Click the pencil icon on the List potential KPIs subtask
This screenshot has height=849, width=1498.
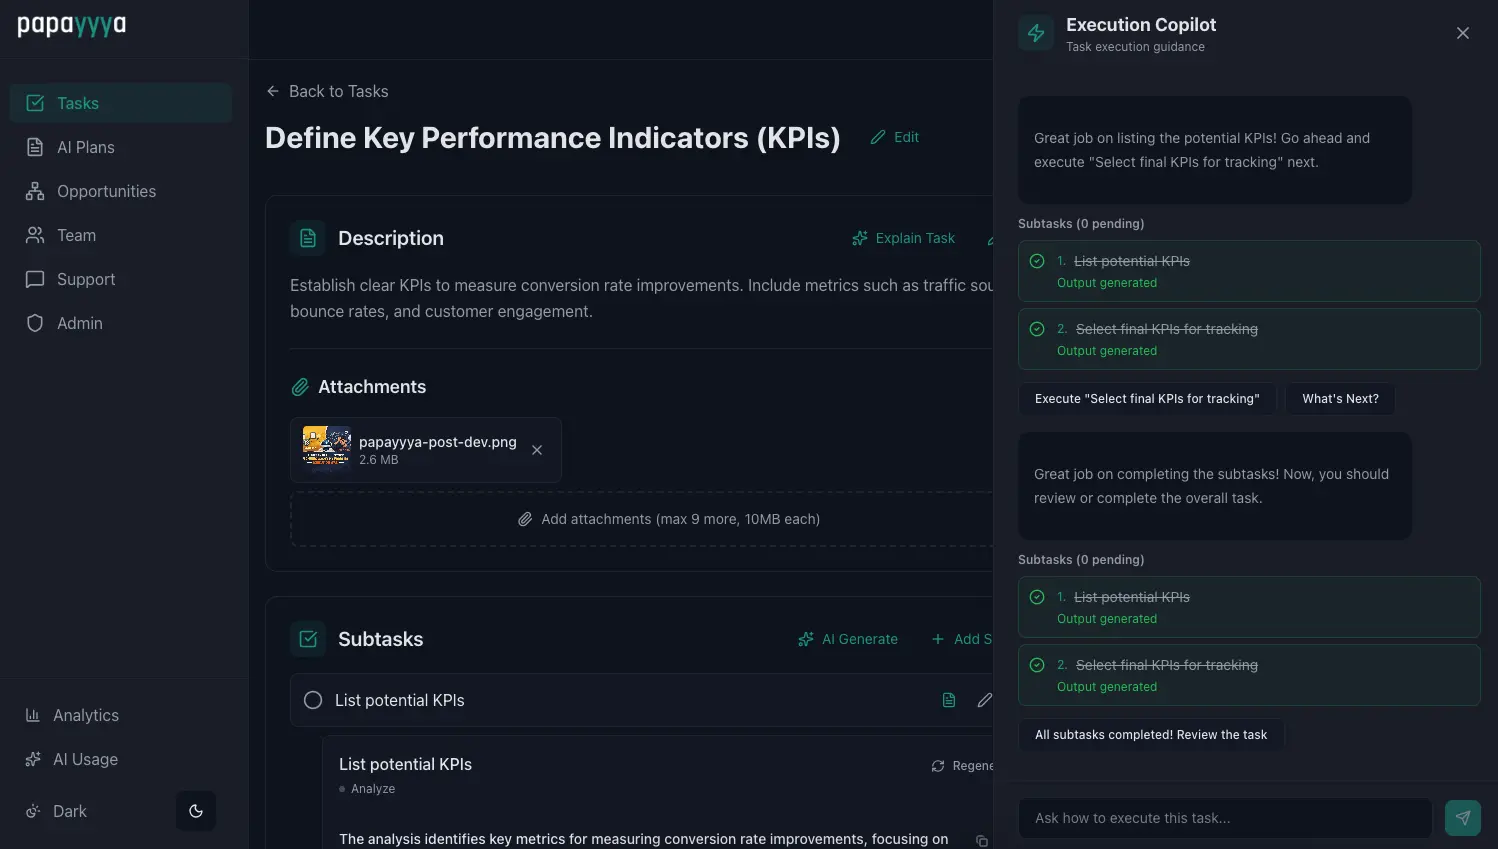tap(985, 700)
